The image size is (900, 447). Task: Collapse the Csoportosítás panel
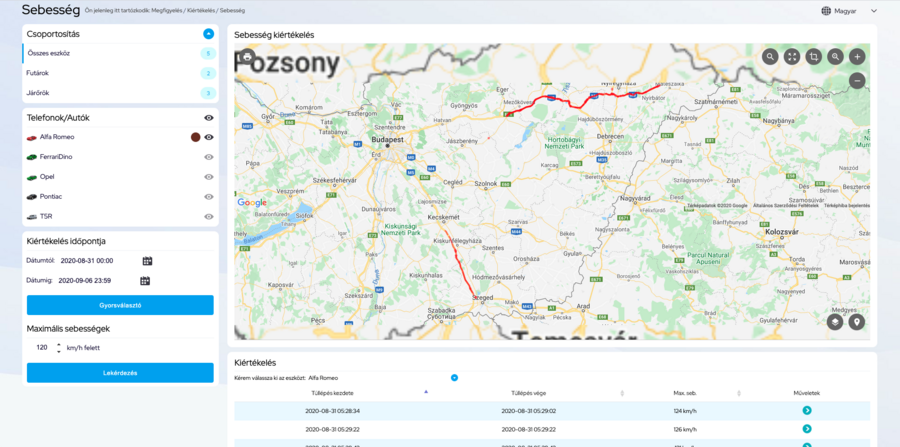point(208,34)
